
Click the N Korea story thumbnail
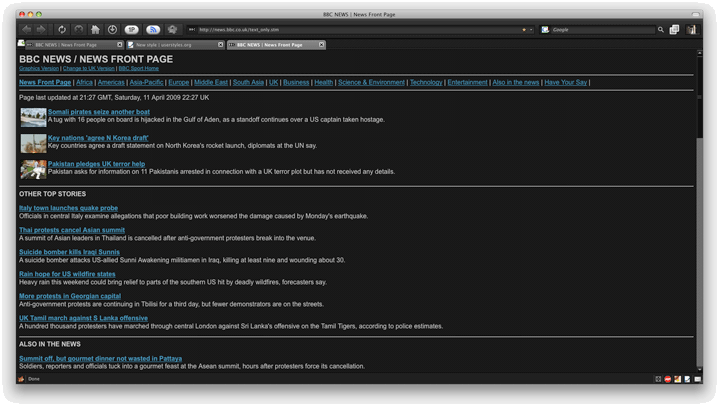(33, 144)
